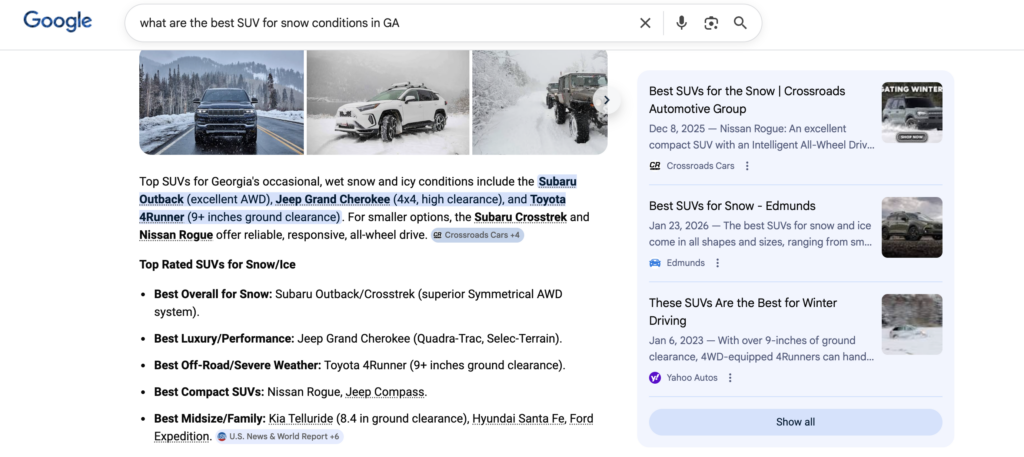Open three-dot menu for Yahoo Autos result
Screen dimensions: 1024x457
click(730, 378)
